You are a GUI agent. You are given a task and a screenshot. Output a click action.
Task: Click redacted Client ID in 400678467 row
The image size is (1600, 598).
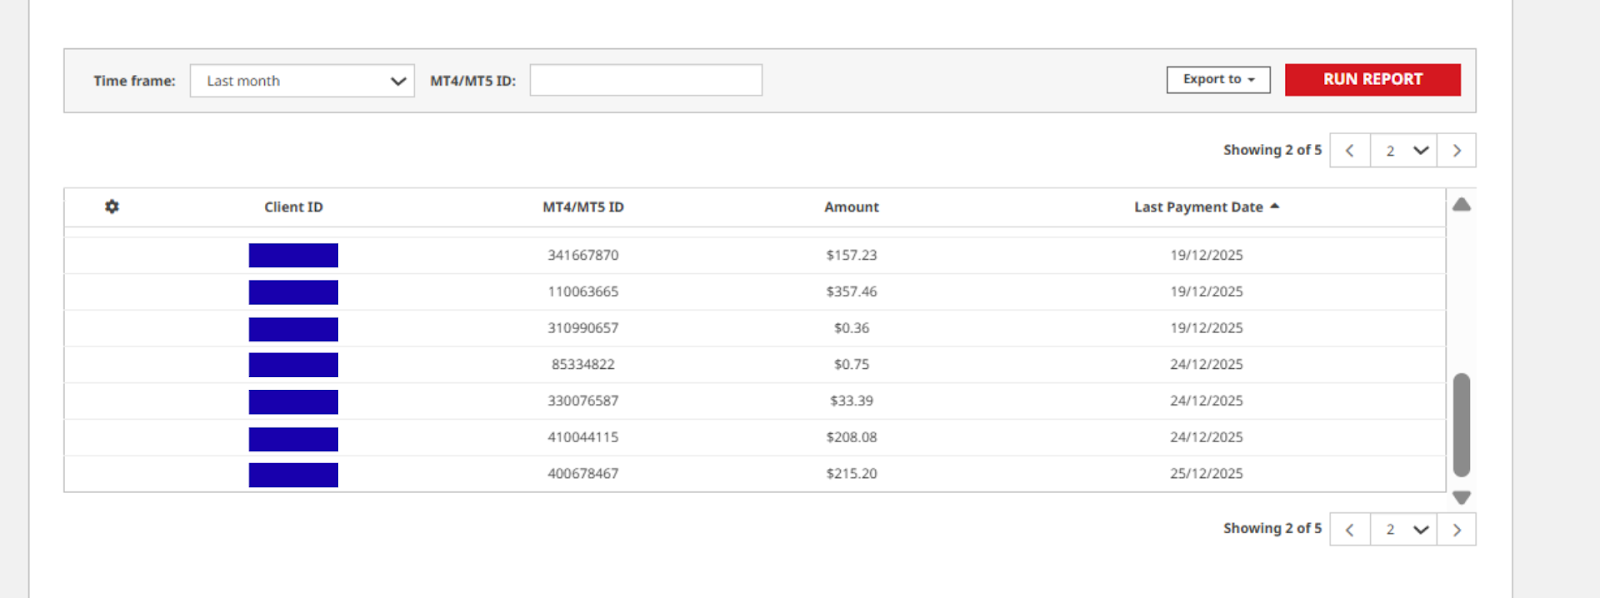click(x=293, y=474)
